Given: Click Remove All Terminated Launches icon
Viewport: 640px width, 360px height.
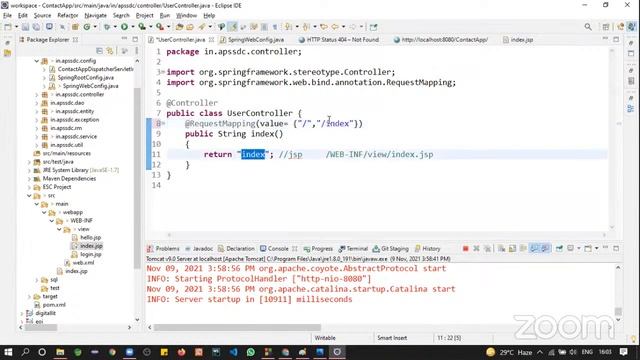Looking at the screenshot, I should [487, 249].
